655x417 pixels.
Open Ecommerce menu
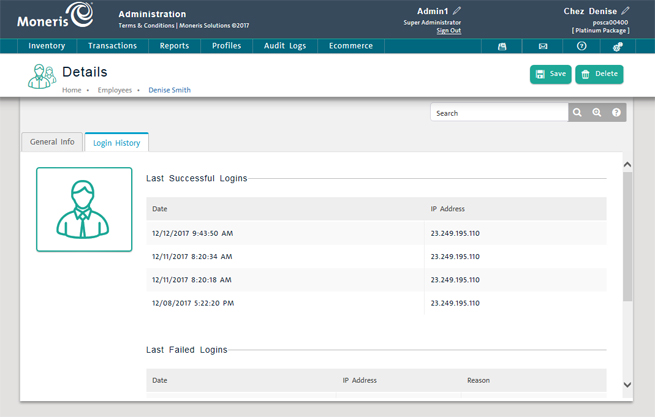tap(351, 46)
